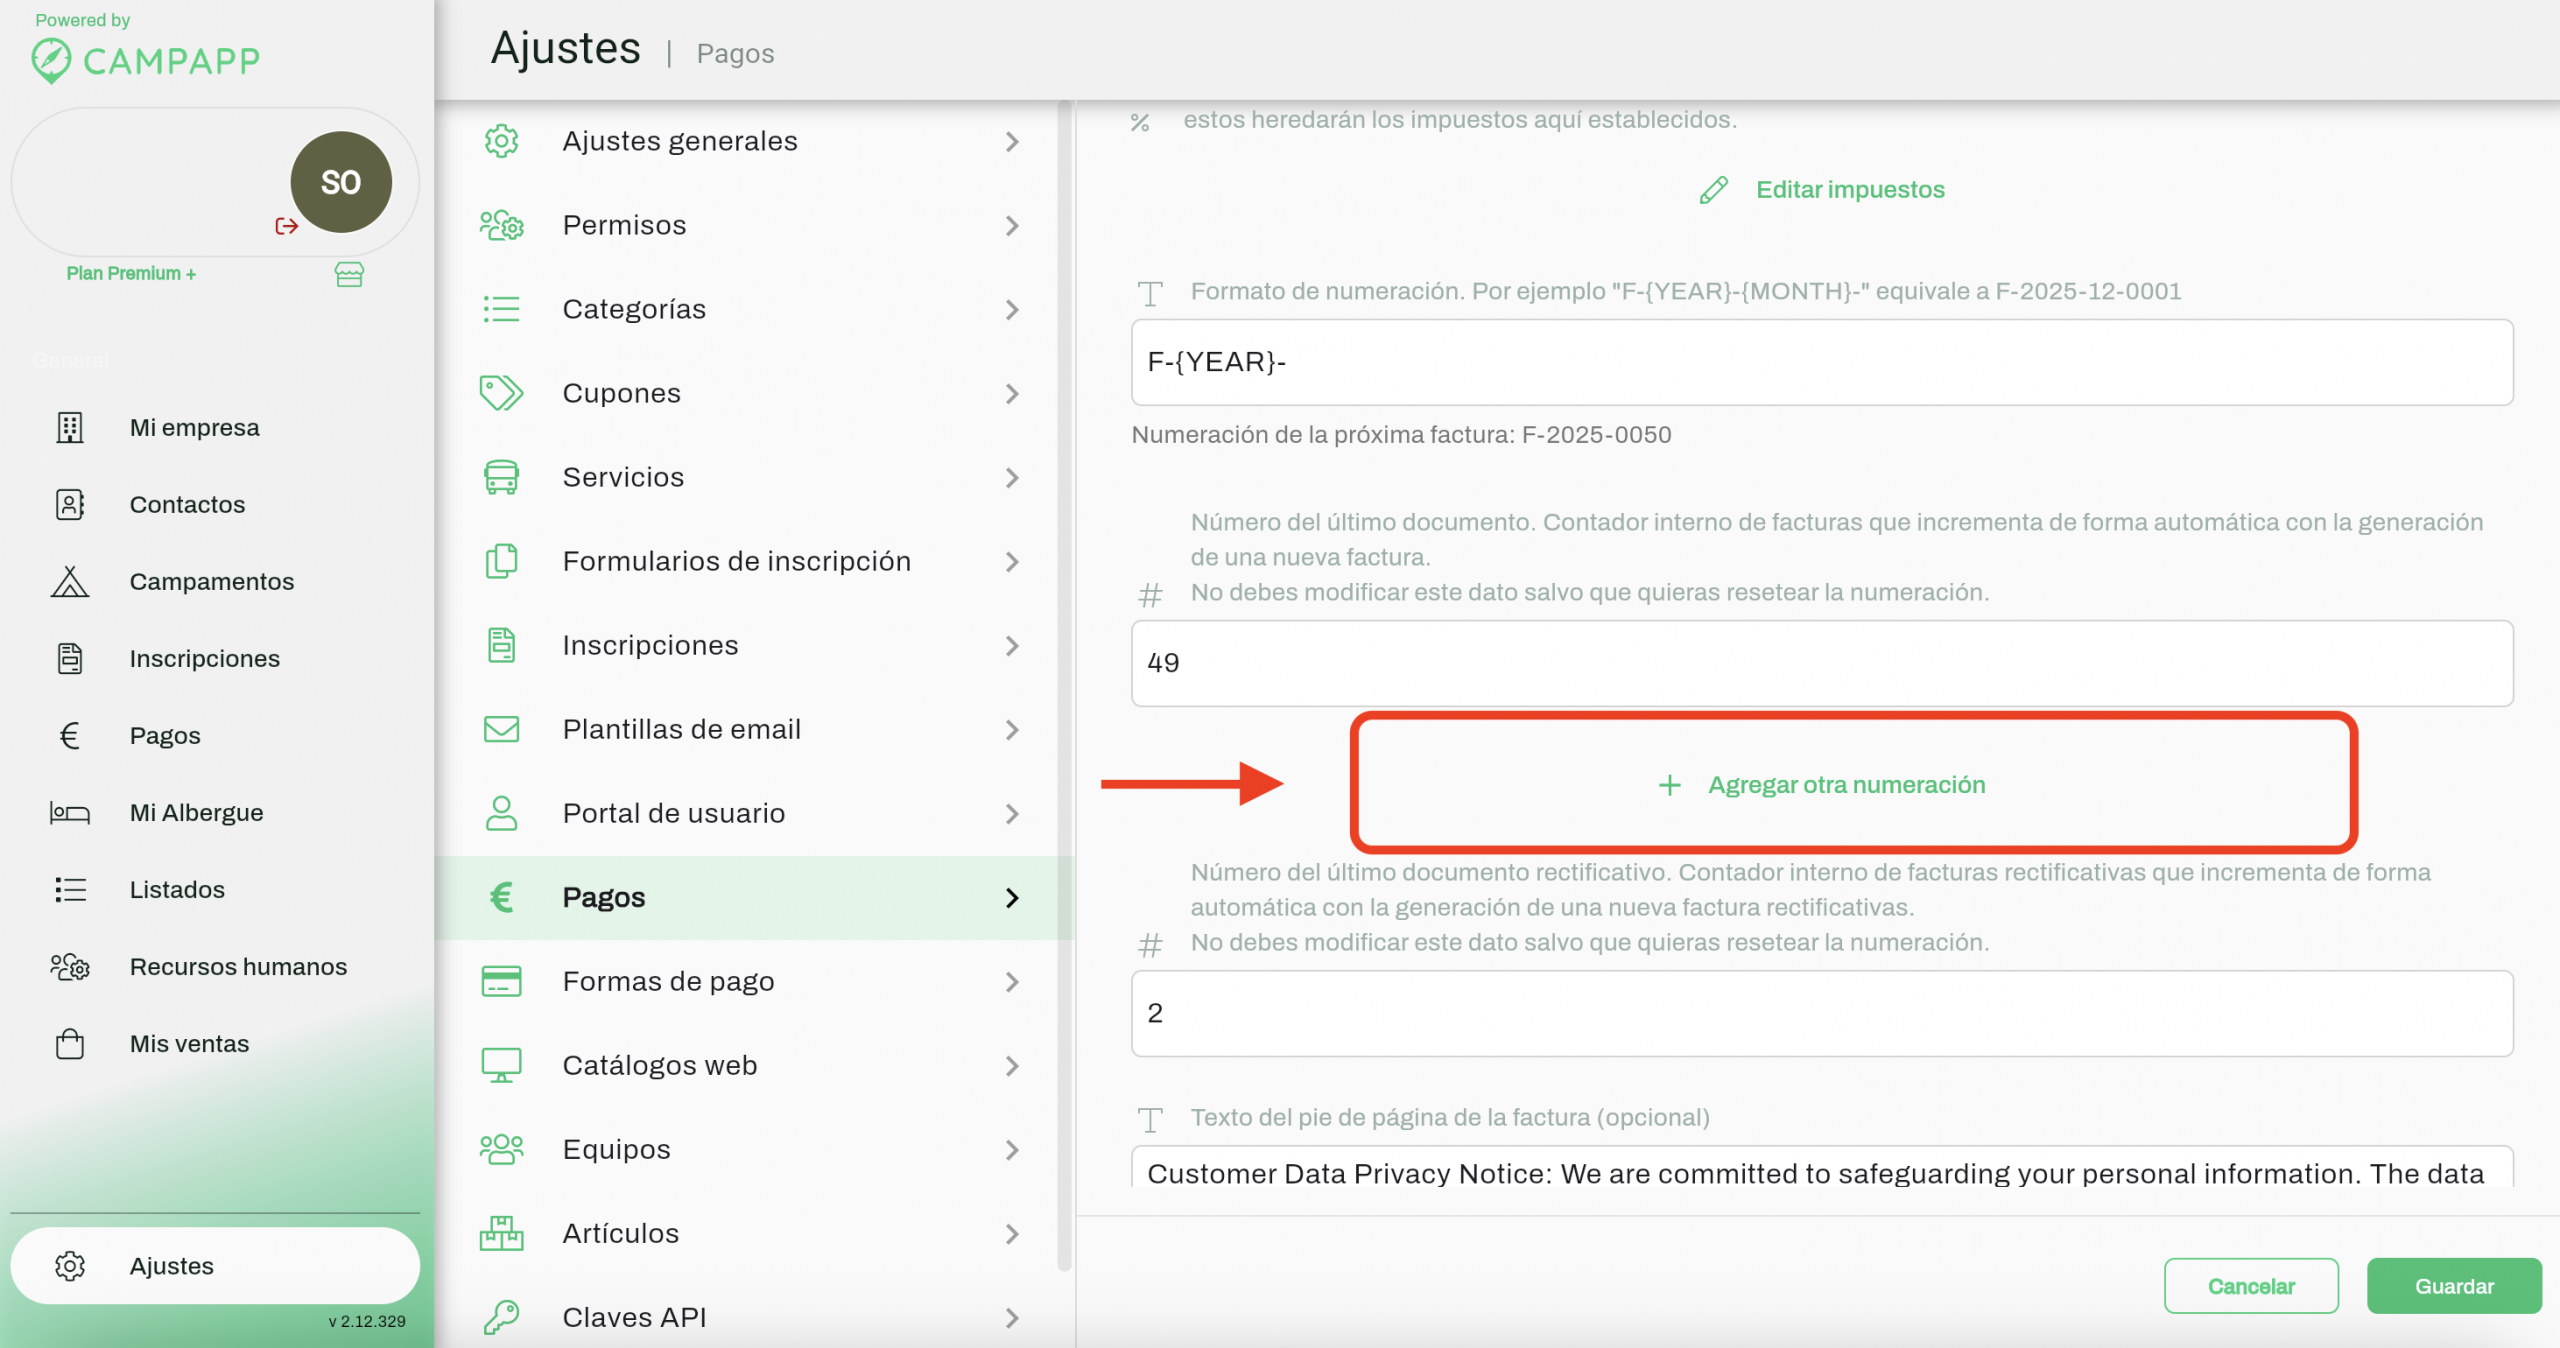Screen dimensions: 2560x1348
Task: Click the Servicios bus icon
Action: coord(501,477)
